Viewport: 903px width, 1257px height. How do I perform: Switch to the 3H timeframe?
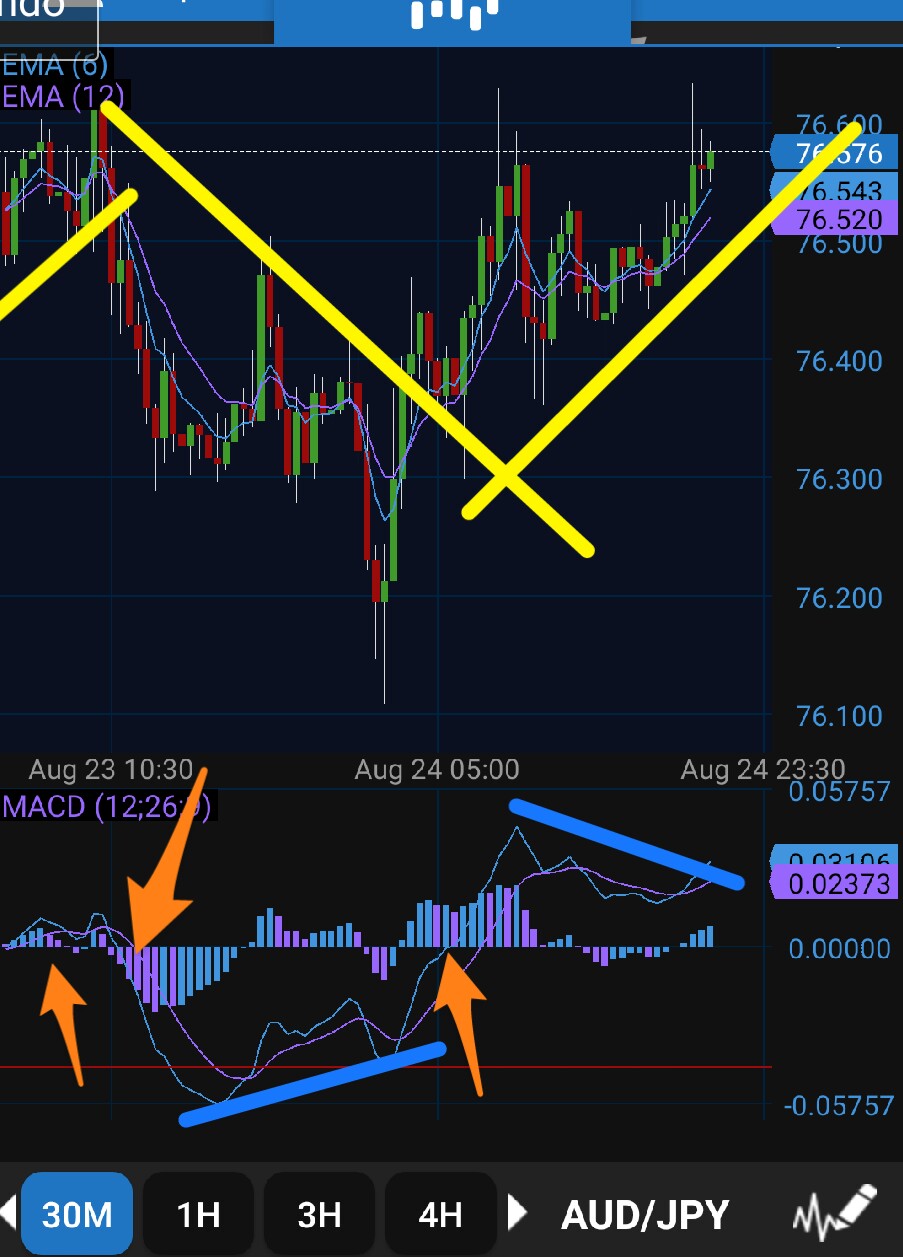point(319,1214)
